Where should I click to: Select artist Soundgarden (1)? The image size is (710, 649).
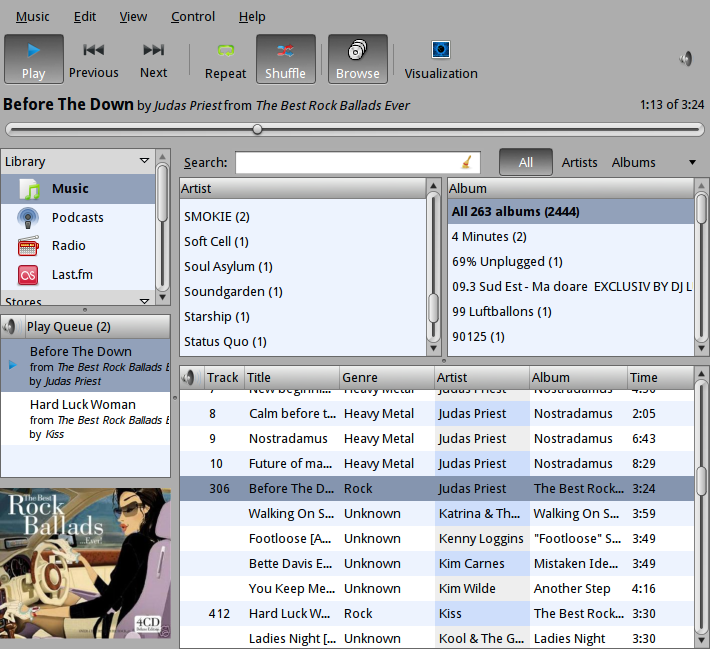point(302,292)
